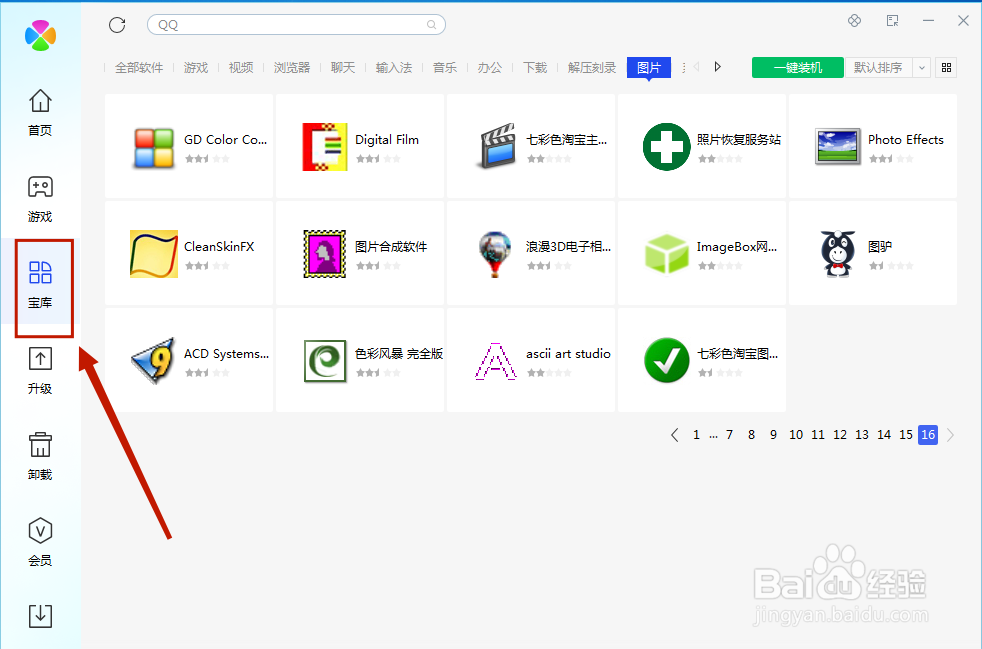
Task: Click the feedback icon in title bar
Action: pyautogui.click(x=892, y=21)
